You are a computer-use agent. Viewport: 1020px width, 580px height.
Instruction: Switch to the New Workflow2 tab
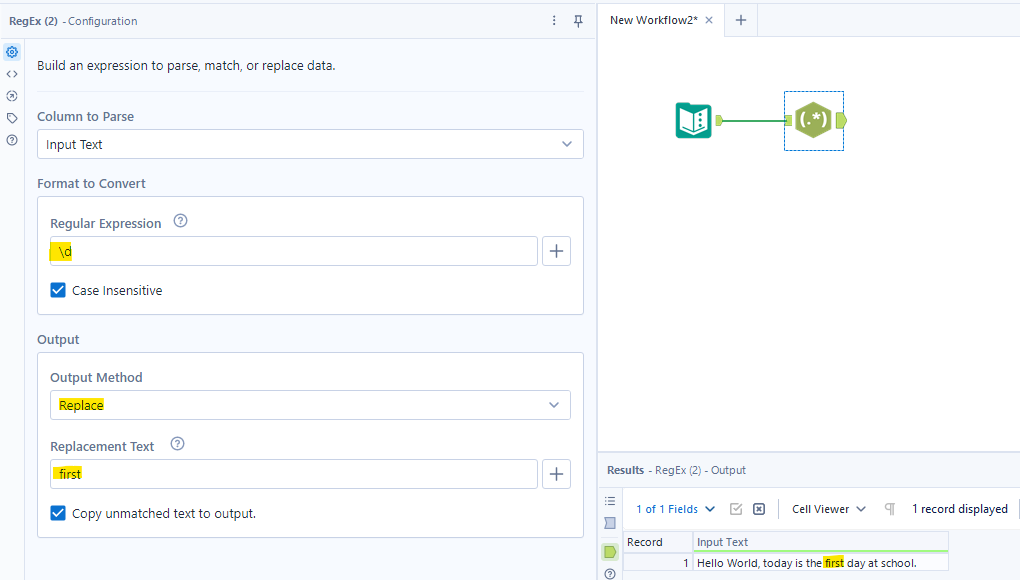pos(653,20)
